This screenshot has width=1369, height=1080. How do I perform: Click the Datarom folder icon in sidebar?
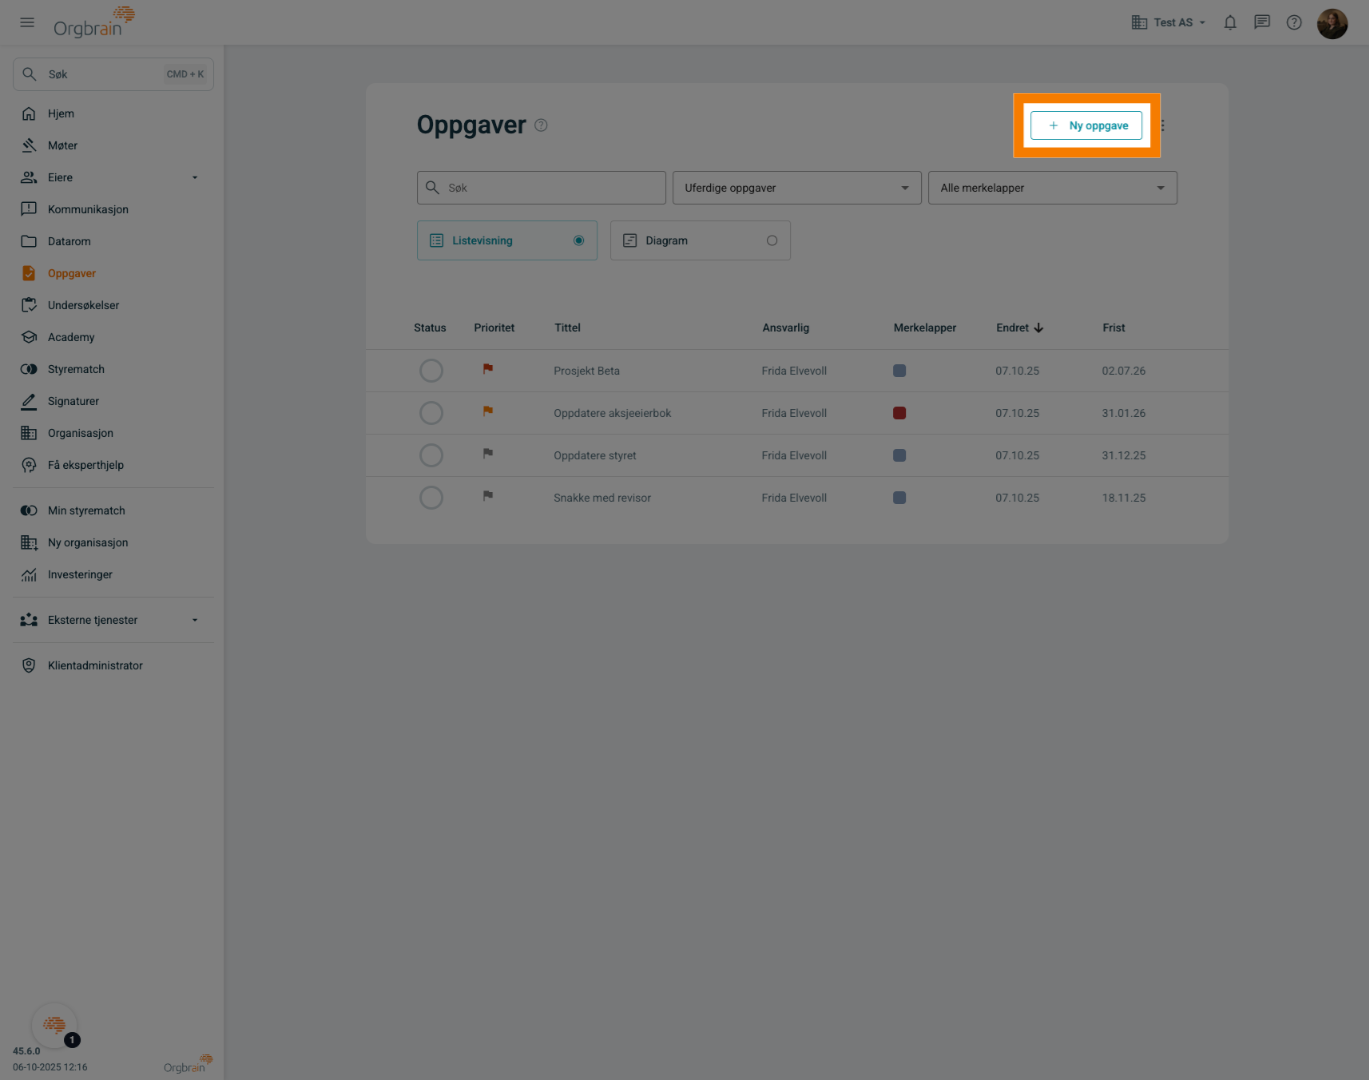(29, 242)
